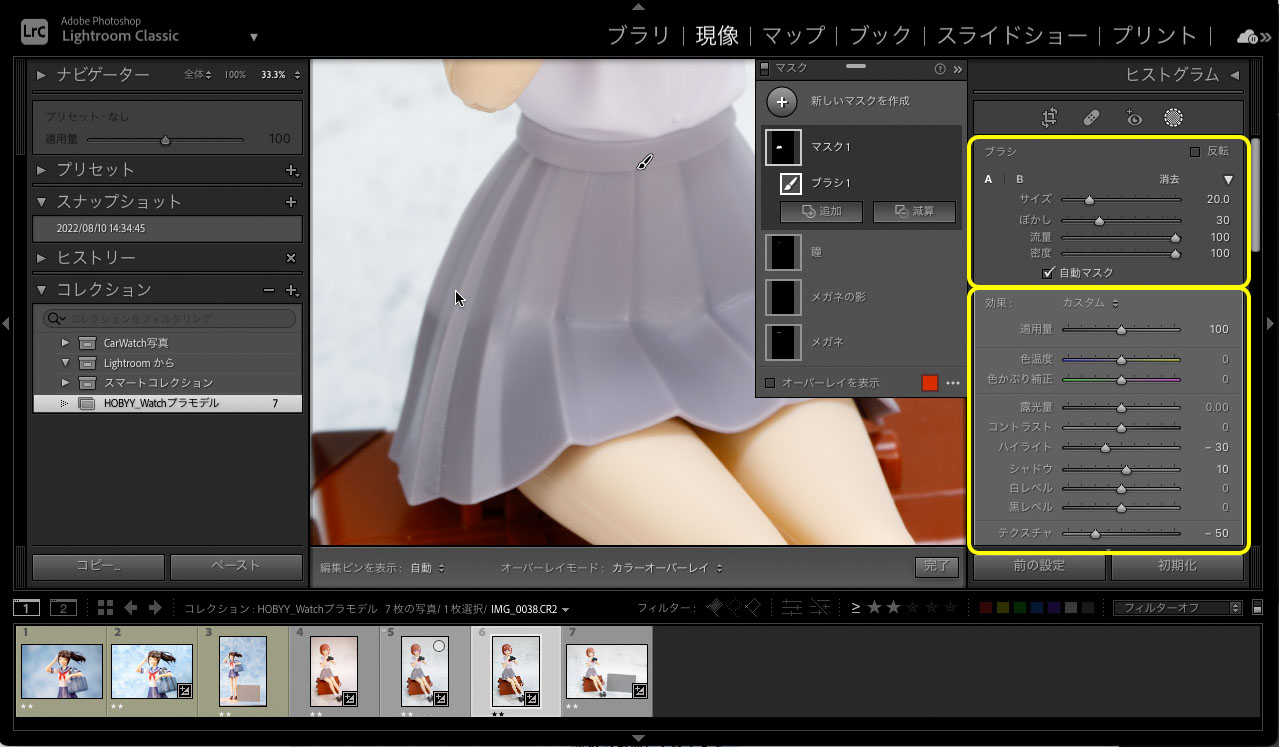
Task: Select the Masking tool circle icon
Action: [x=1174, y=118]
